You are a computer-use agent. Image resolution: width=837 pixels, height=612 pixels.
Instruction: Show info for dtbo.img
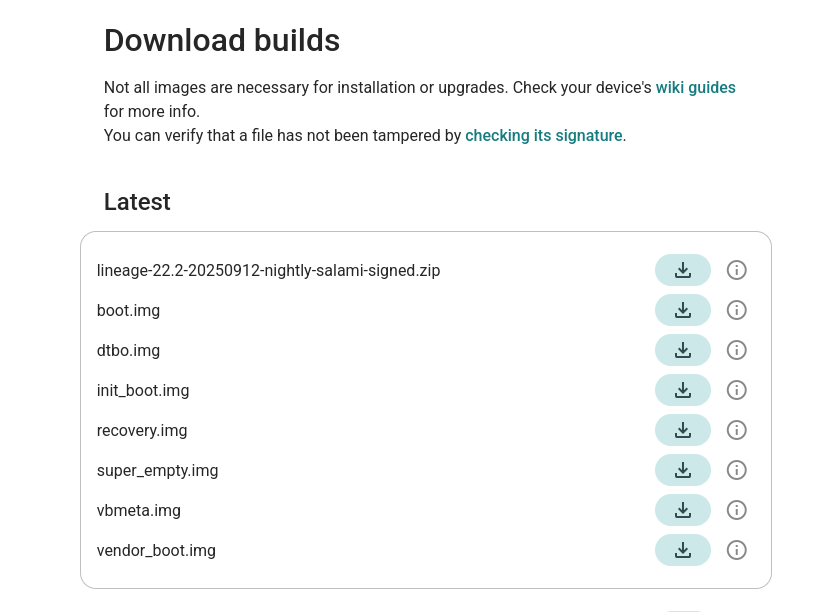point(737,350)
